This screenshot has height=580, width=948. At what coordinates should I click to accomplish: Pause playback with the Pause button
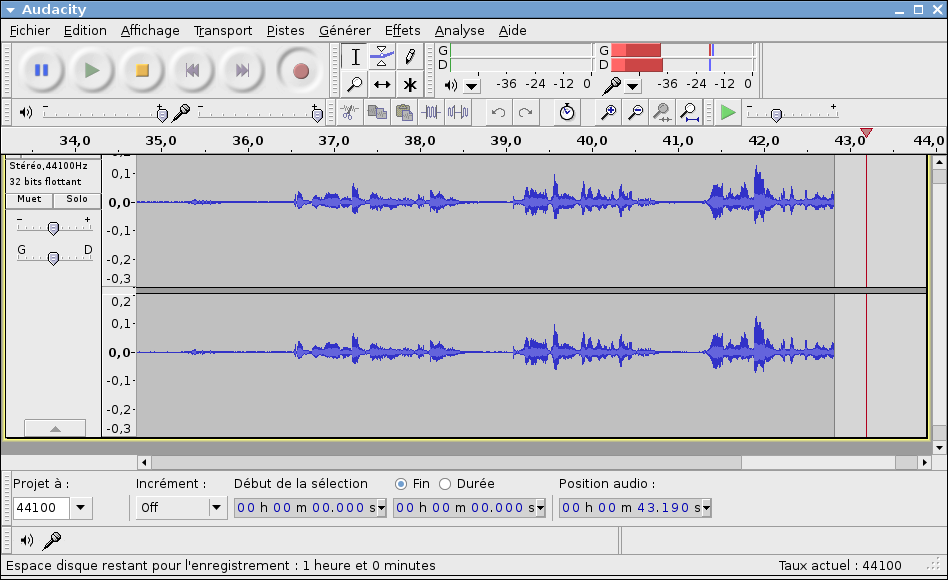[41, 71]
